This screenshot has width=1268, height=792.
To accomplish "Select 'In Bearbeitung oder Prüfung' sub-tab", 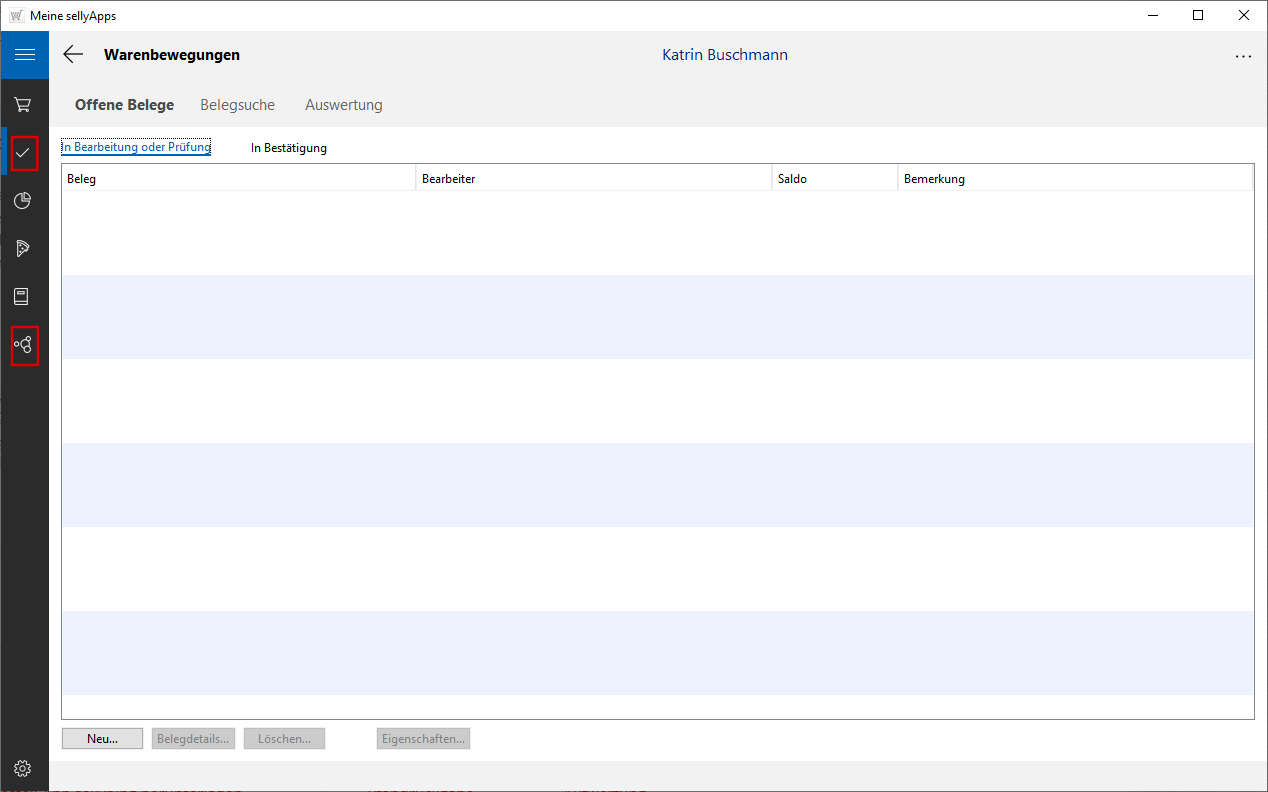I will (x=136, y=148).
